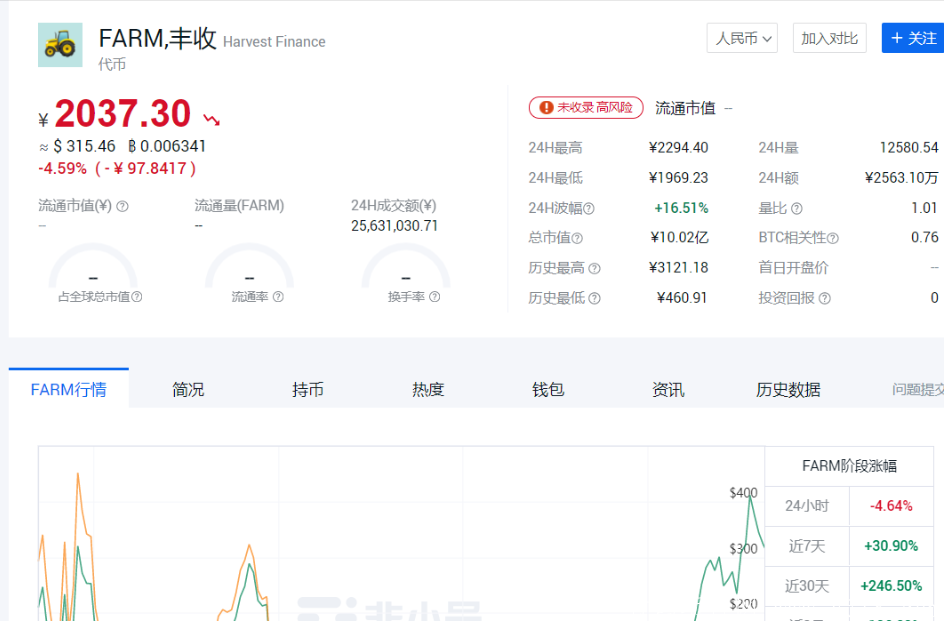Open the 持币 tab
Viewport: 944px width, 621px height.
click(308, 390)
